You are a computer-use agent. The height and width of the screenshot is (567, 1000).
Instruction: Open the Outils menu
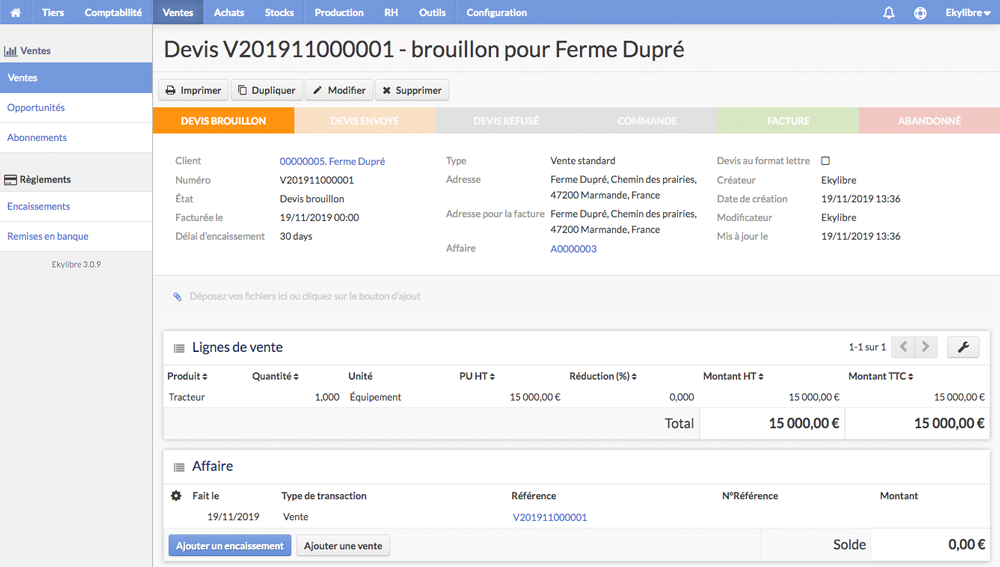pos(432,12)
